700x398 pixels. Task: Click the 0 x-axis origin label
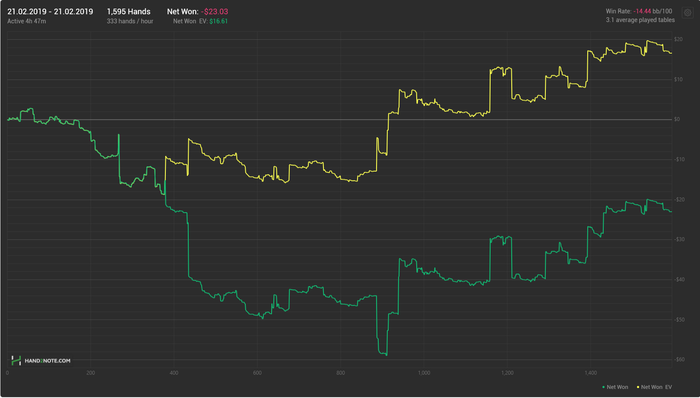(x=7, y=373)
